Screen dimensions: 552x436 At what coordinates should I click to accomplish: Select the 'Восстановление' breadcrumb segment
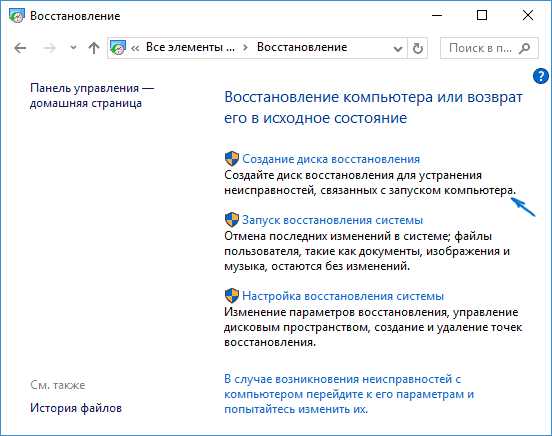click(x=302, y=47)
